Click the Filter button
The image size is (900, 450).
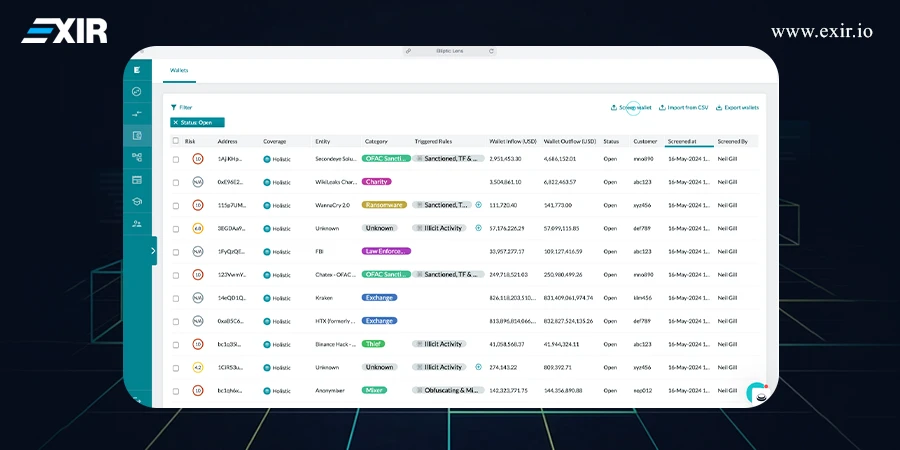pyautogui.click(x=181, y=107)
